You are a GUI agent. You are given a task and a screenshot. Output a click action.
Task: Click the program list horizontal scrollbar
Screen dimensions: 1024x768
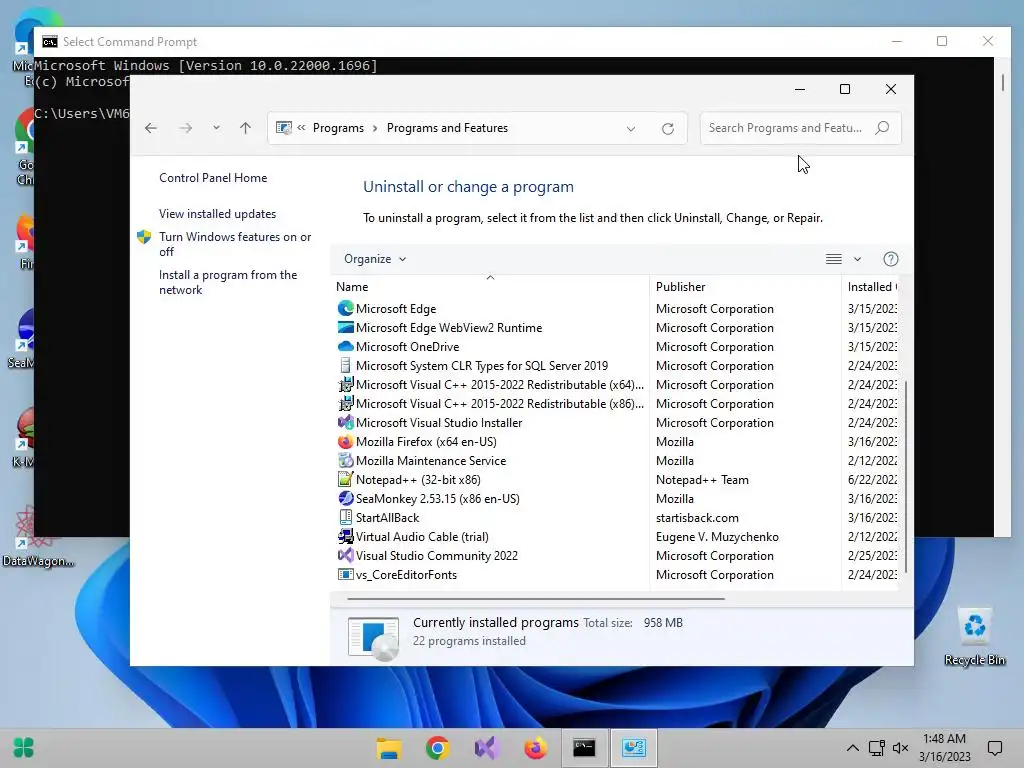pyautogui.click(x=536, y=598)
